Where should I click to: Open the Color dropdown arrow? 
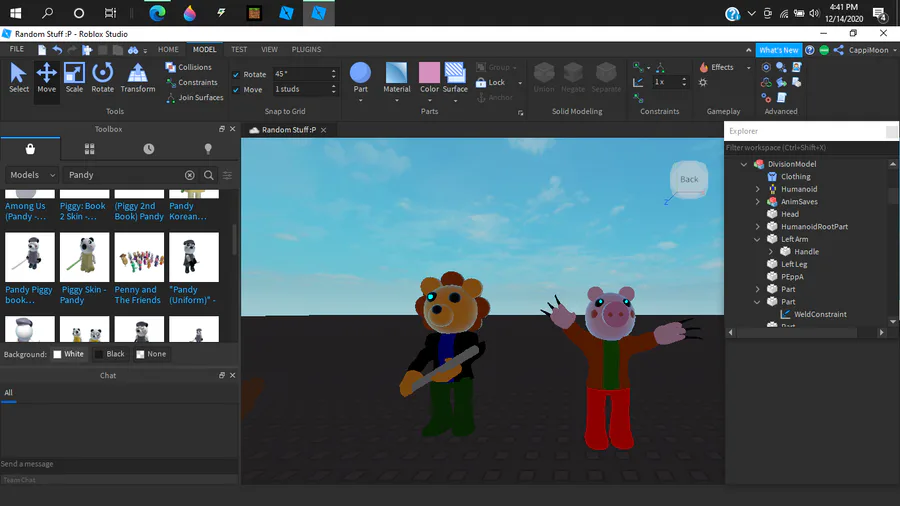(429, 101)
